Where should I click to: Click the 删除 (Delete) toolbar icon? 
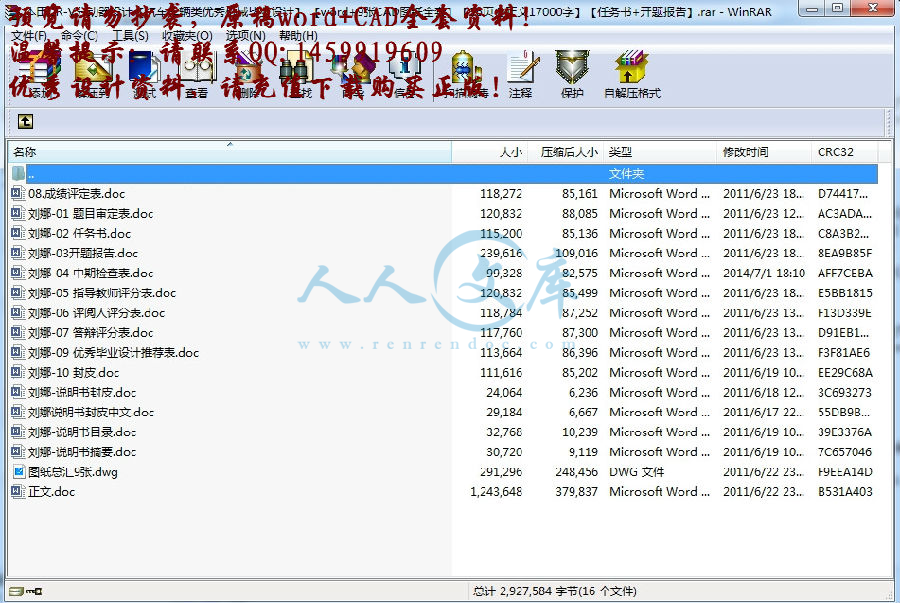[248, 75]
